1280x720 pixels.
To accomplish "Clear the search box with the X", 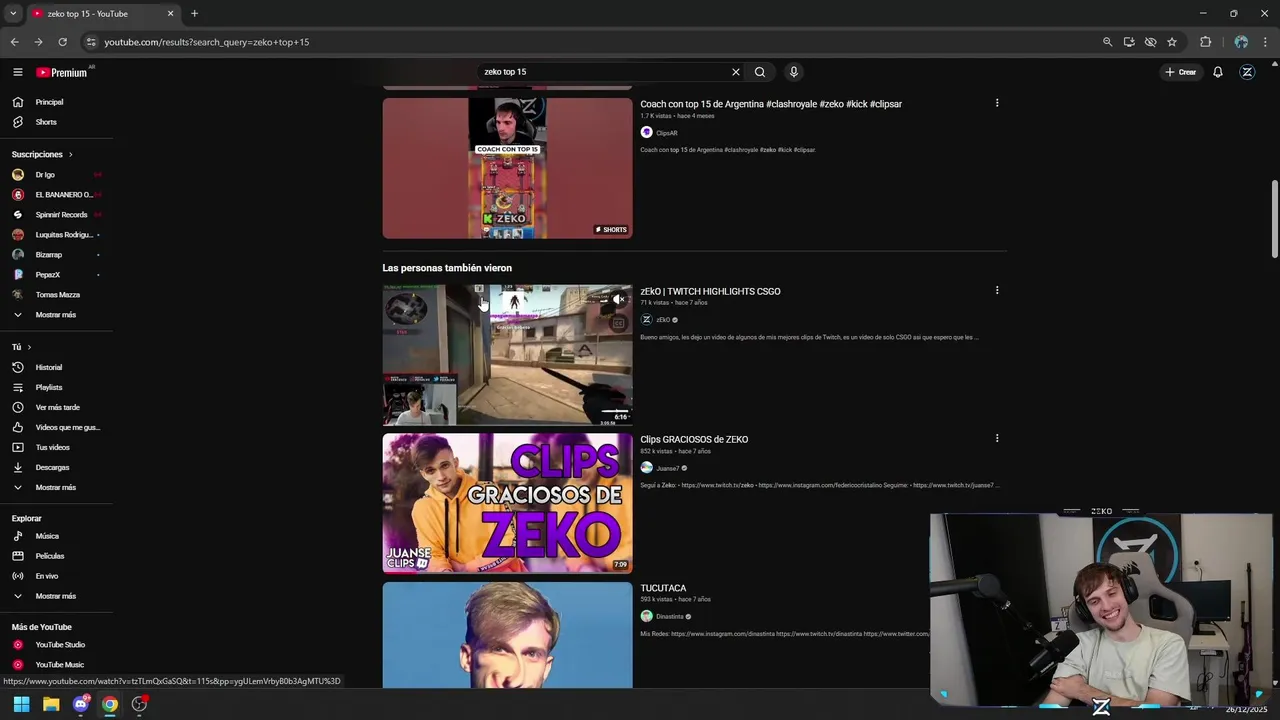I will tap(736, 72).
